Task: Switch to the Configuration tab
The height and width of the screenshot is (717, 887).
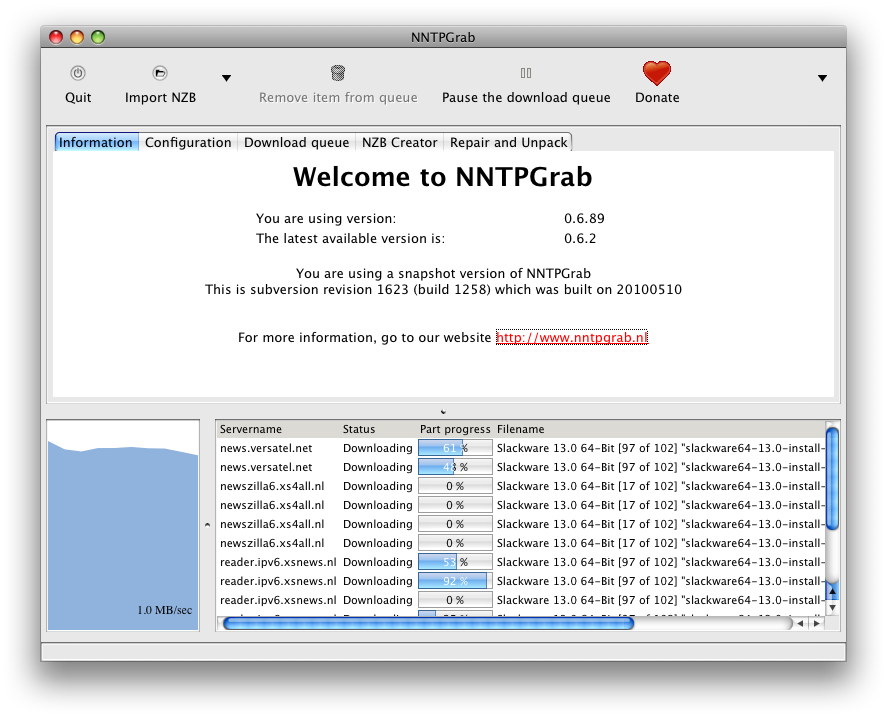Action: coord(188,142)
